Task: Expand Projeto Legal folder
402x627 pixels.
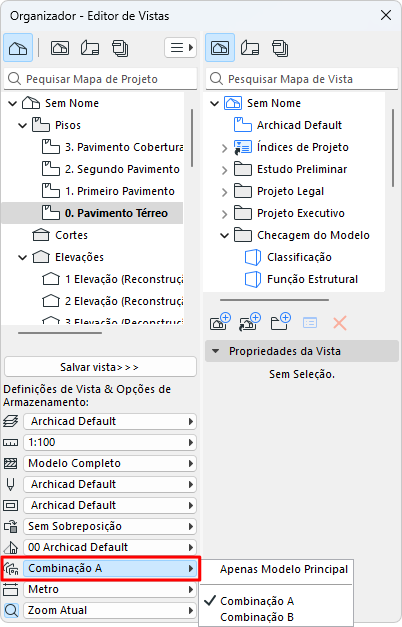Action: 224,192
